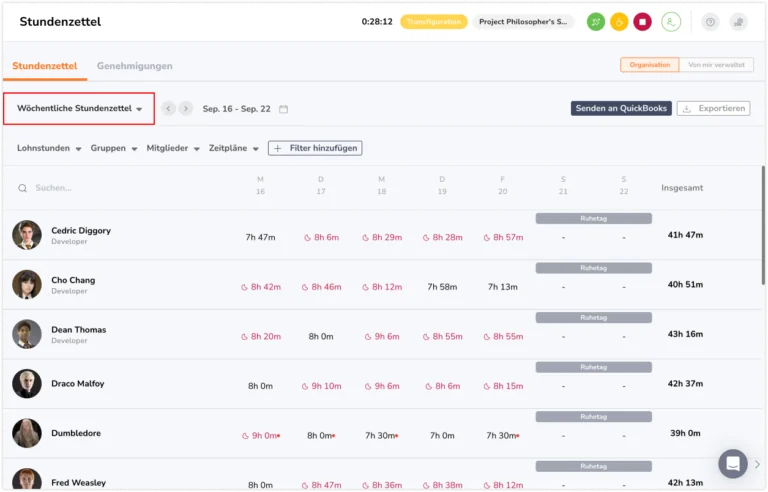Click Draco Malfoy's total 42h 37m
The width and height of the screenshot is (768, 492).
click(x=685, y=384)
